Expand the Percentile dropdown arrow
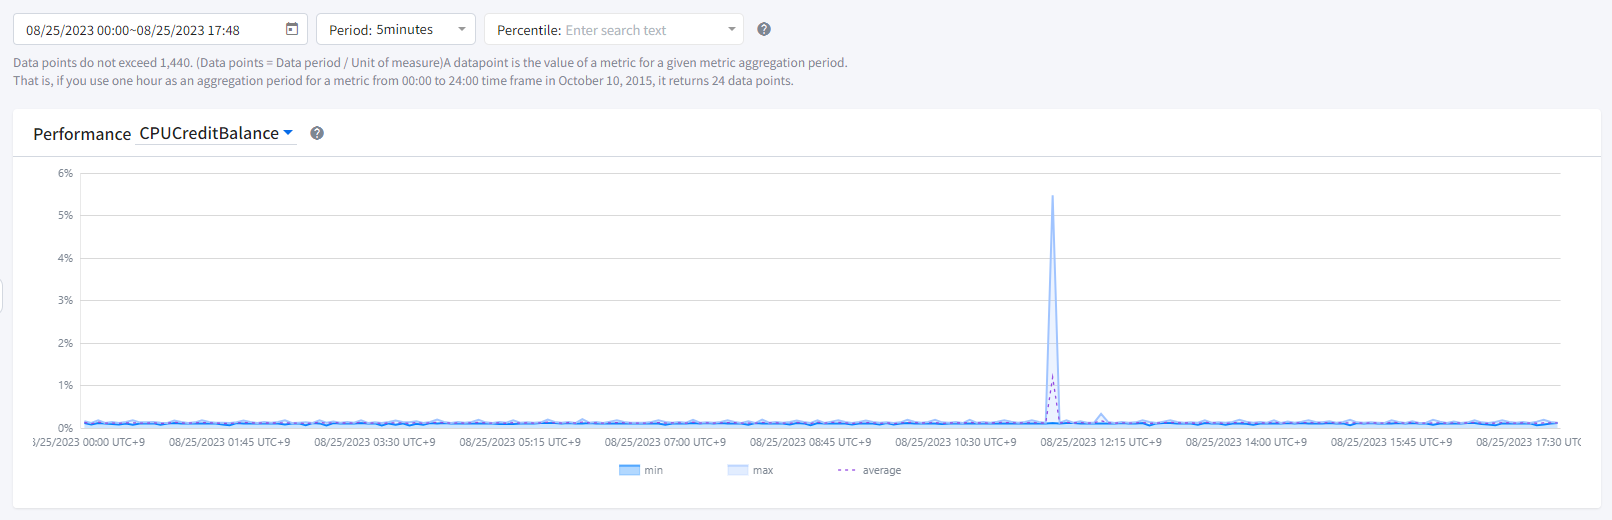The image size is (1612, 520). 732,29
